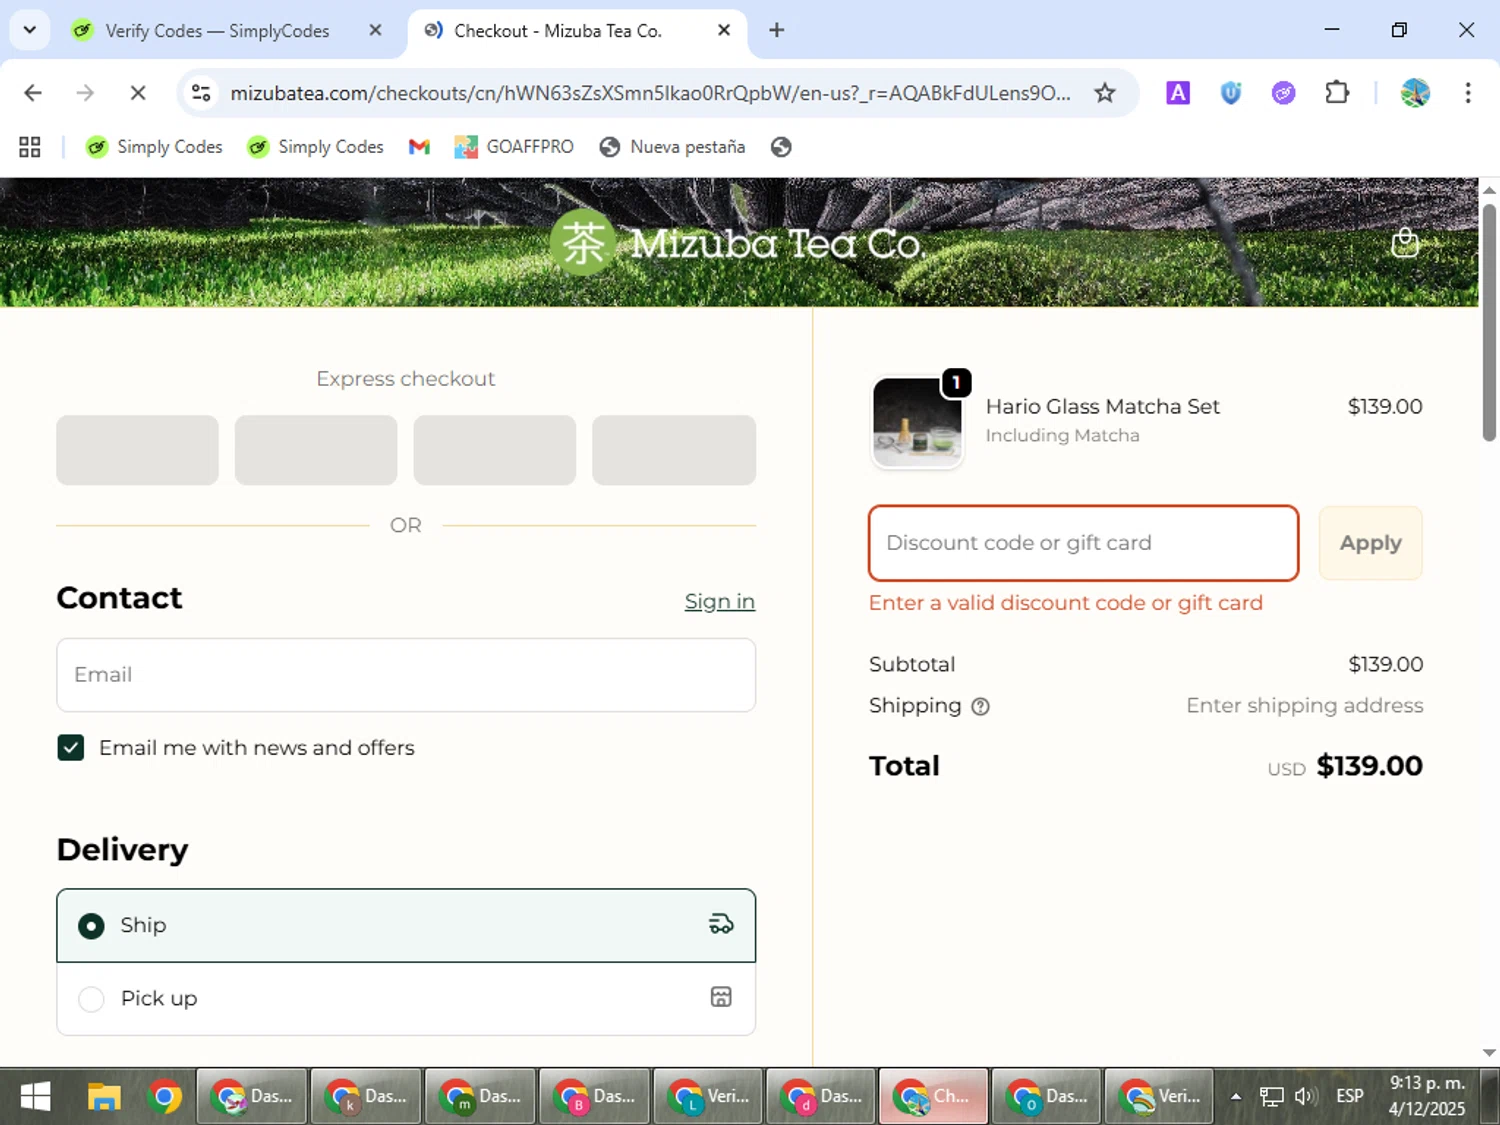Image resolution: width=1500 pixels, height=1125 pixels.
Task: Open a new browser tab
Action: [776, 30]
